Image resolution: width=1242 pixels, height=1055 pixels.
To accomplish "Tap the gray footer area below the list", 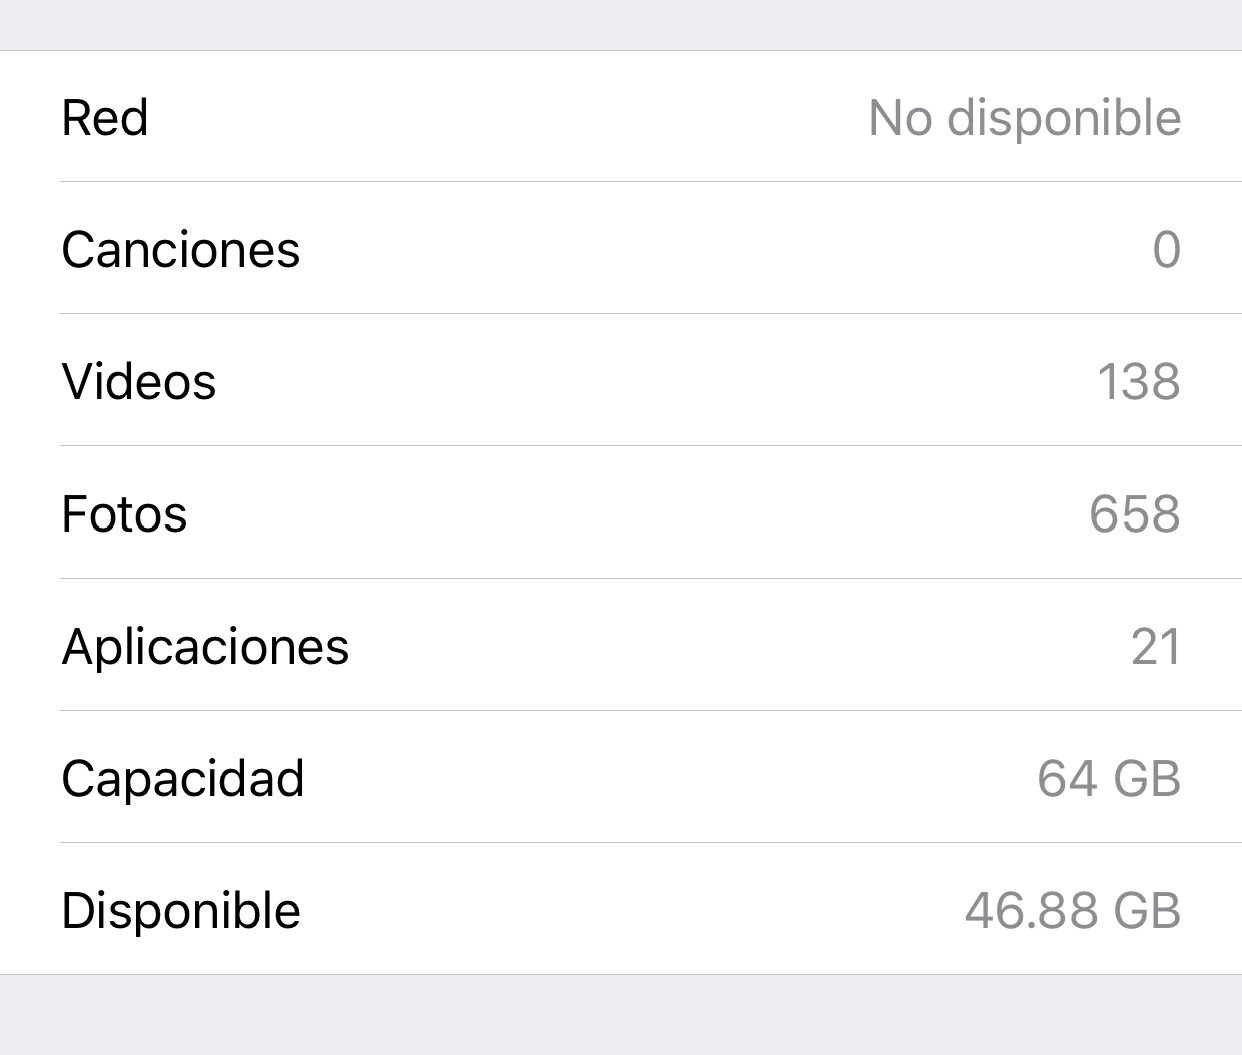I will (621, 1015).
